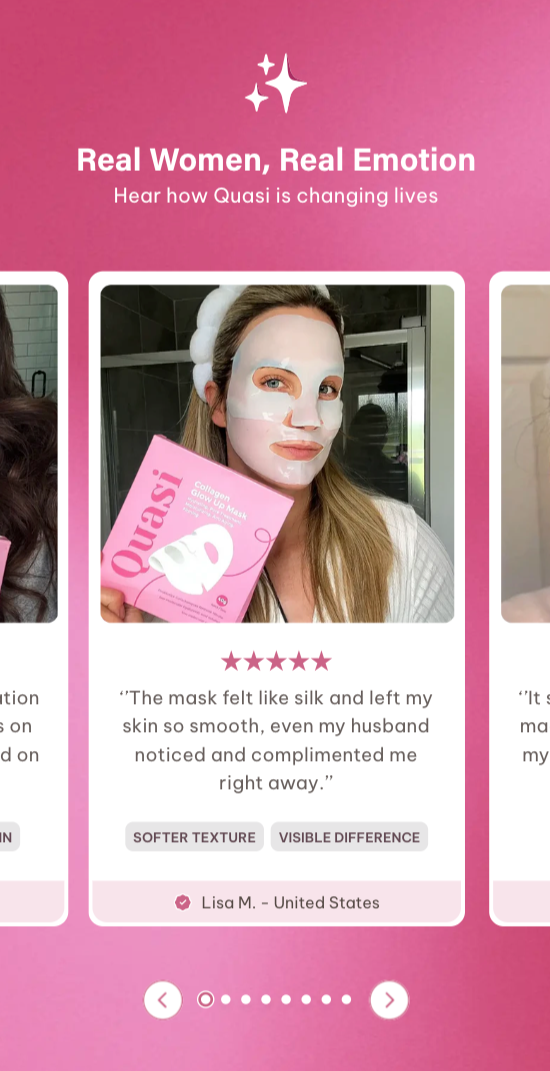Image resolution: width=550 pixels, height=1071 pixels.
Task: Advance to next testimonial with right arrow
Action: (x=389, y=1000)
